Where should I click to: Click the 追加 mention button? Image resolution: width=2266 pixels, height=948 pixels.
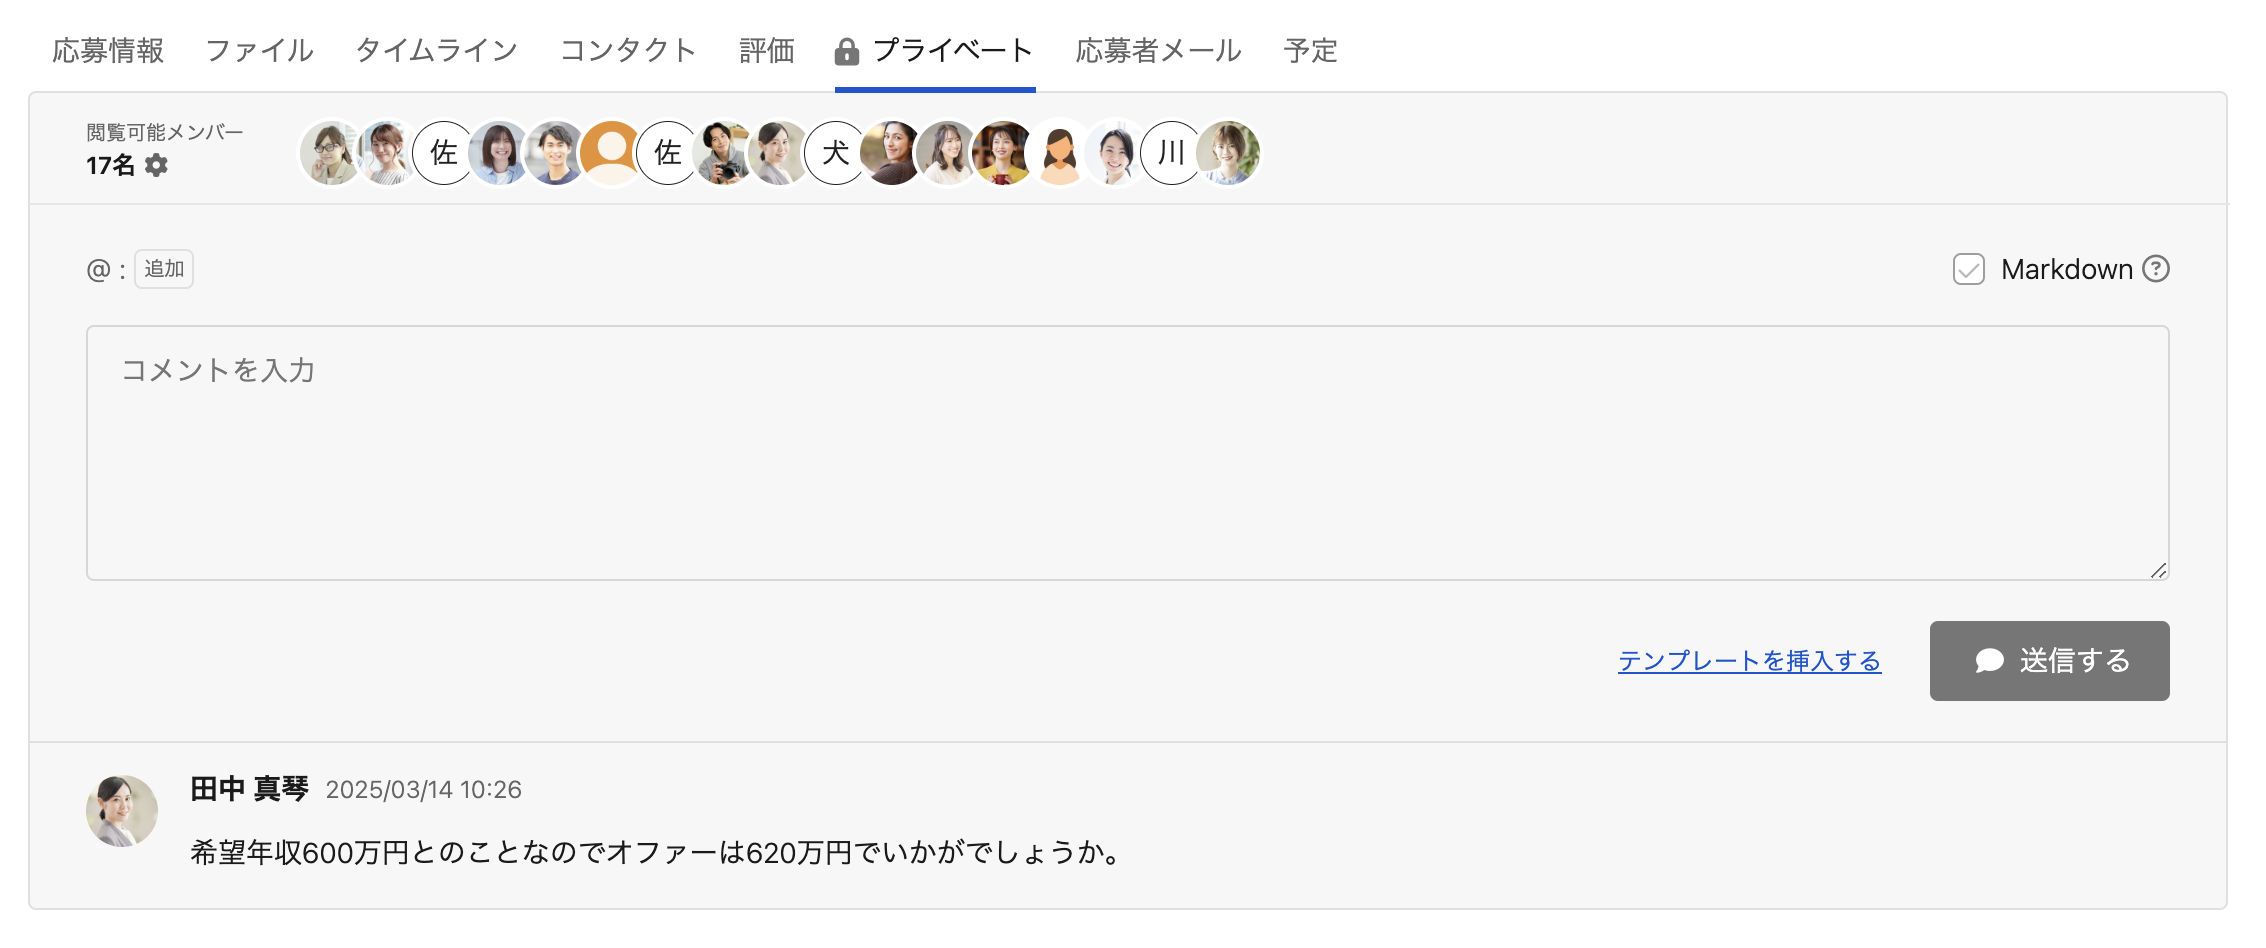(164, 269)
